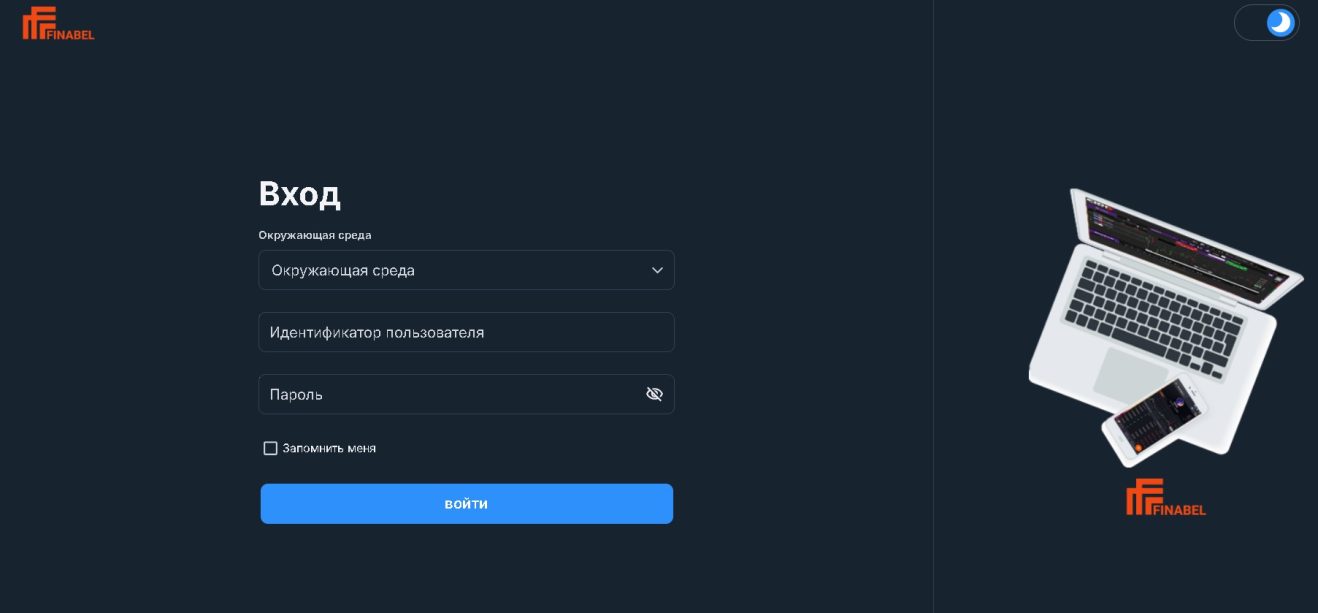Focus the "Идентификатор пользователя" input field
The height and width of the screenshot is (613, 1318).
pos(466,332)
